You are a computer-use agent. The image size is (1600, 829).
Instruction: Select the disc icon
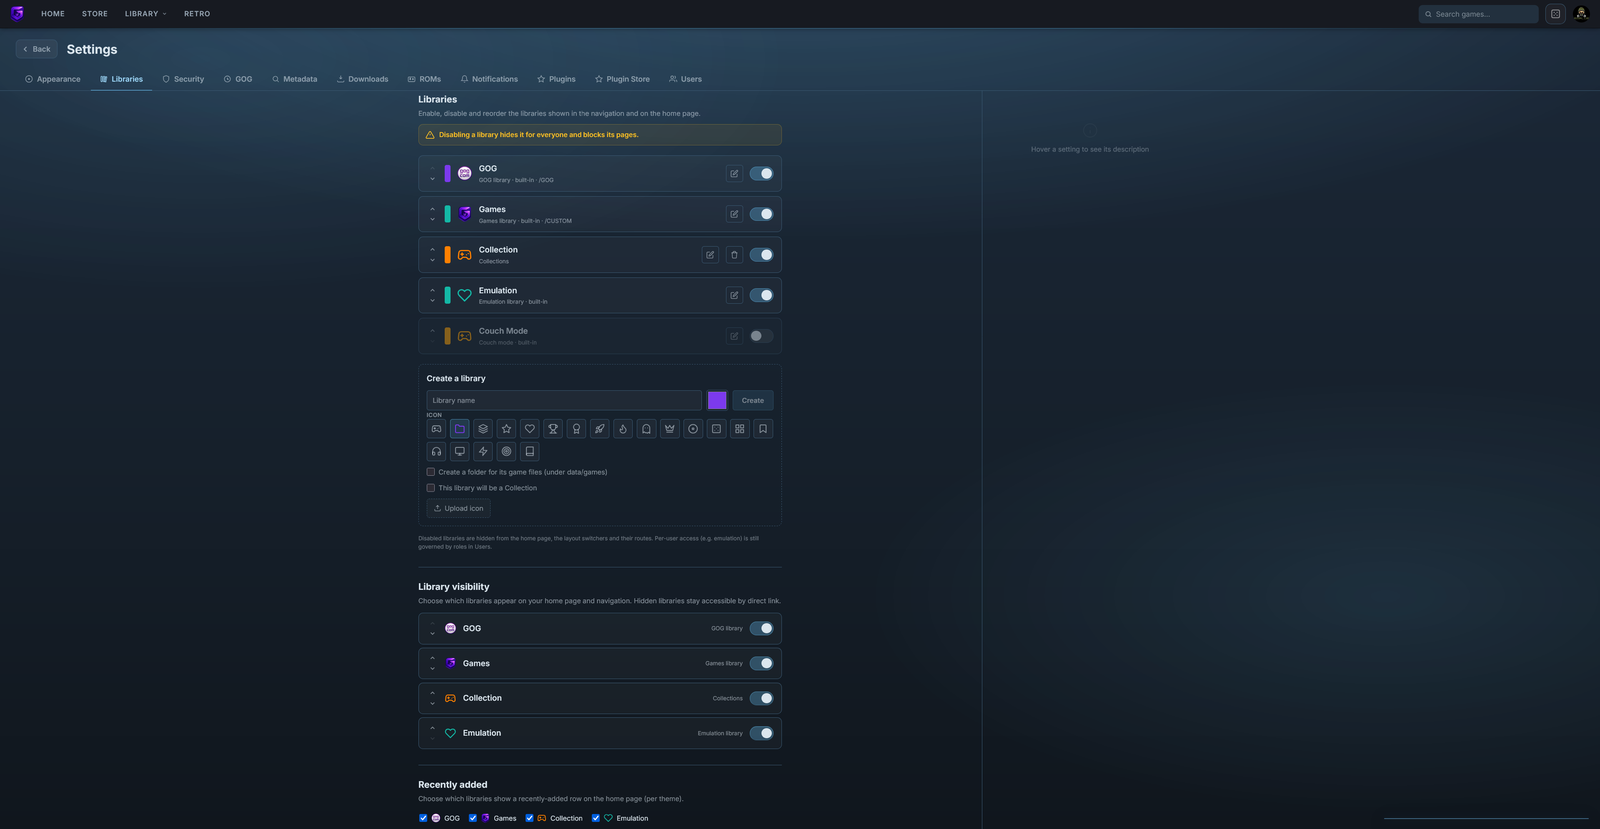[693, 429]
